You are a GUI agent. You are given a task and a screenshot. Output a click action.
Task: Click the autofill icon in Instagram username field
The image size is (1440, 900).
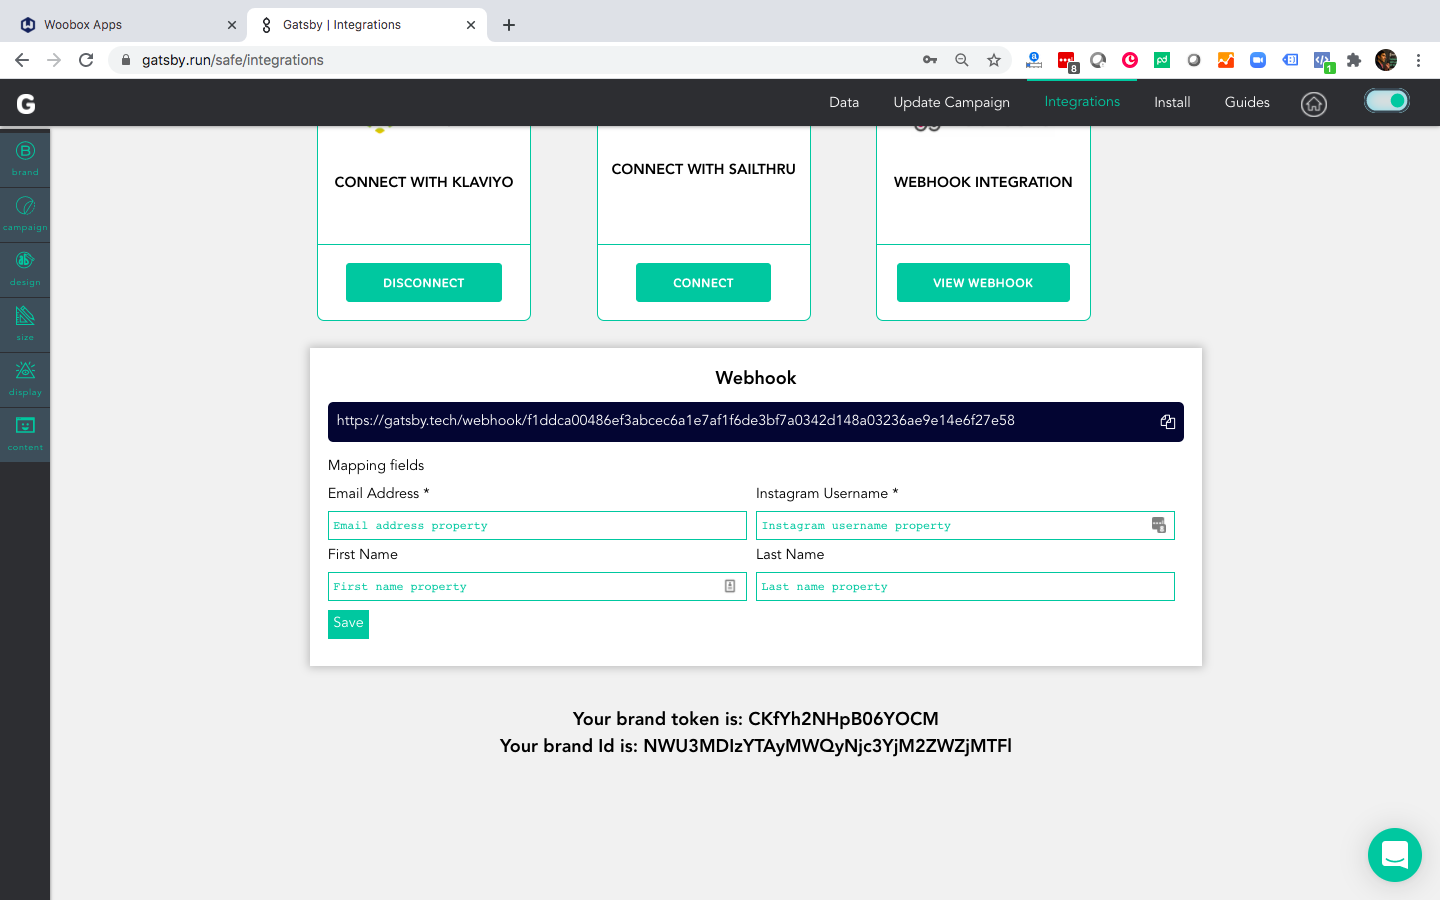pyautogui.click(x=1159, y=525)
